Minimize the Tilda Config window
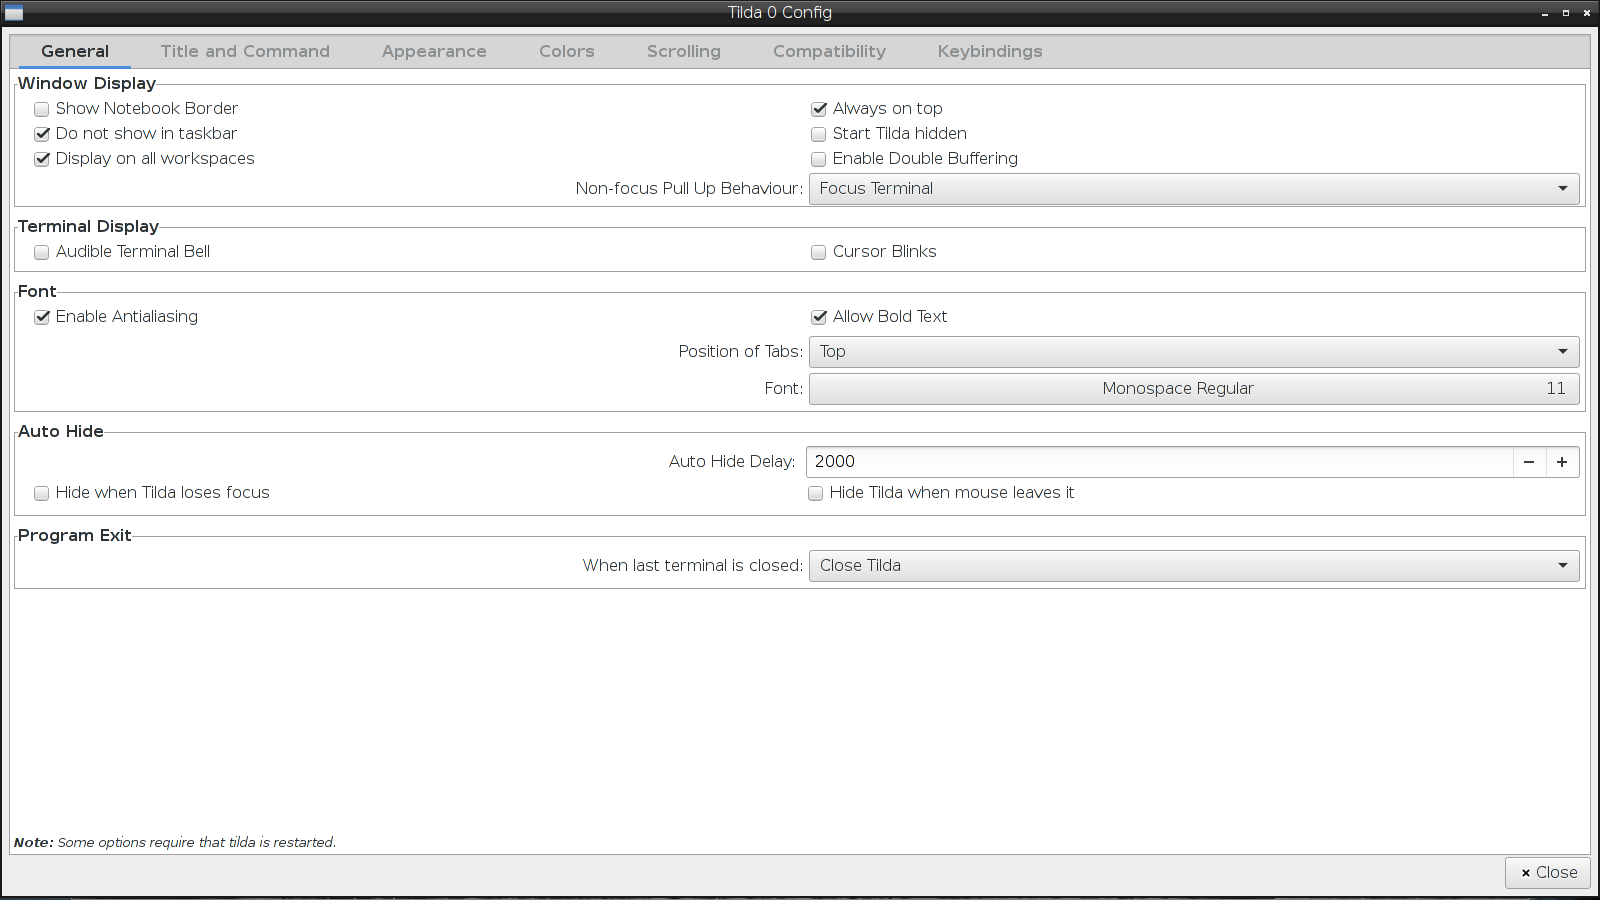 tap(1545, 13)
